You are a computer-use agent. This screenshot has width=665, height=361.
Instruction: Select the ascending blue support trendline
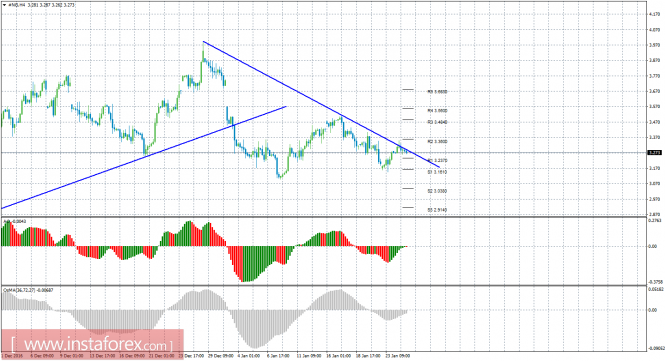pos(144,157)
